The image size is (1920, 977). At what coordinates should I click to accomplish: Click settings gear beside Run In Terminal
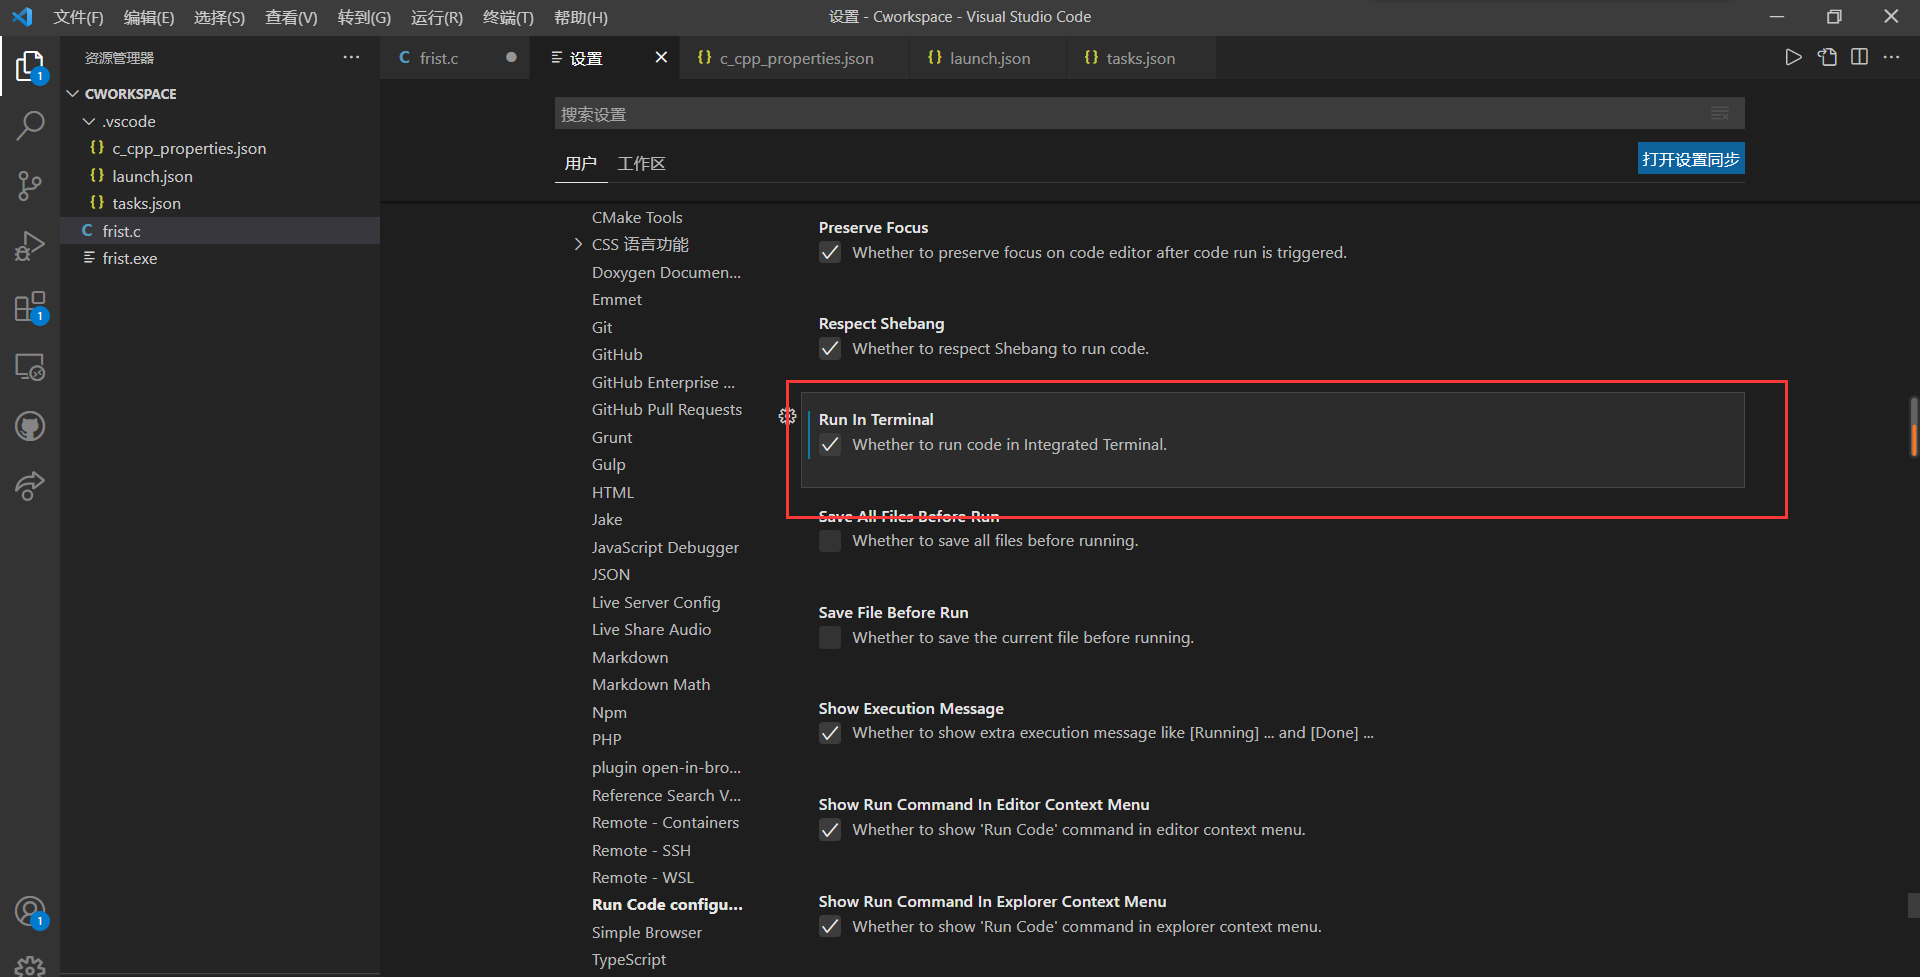pos(788,416)
